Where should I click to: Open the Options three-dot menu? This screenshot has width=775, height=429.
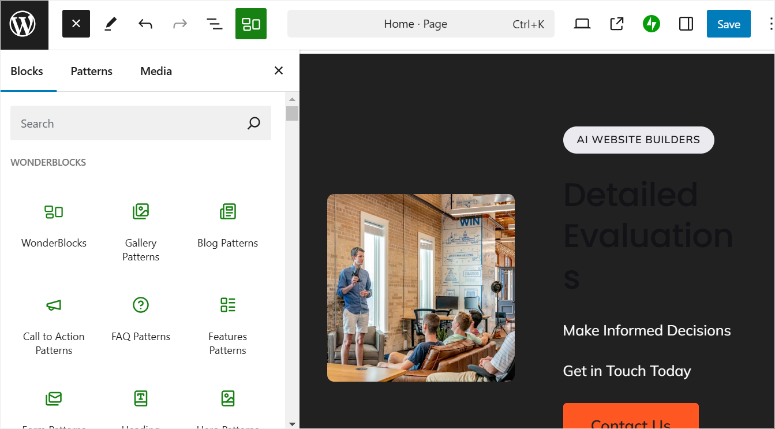point(770,24)
